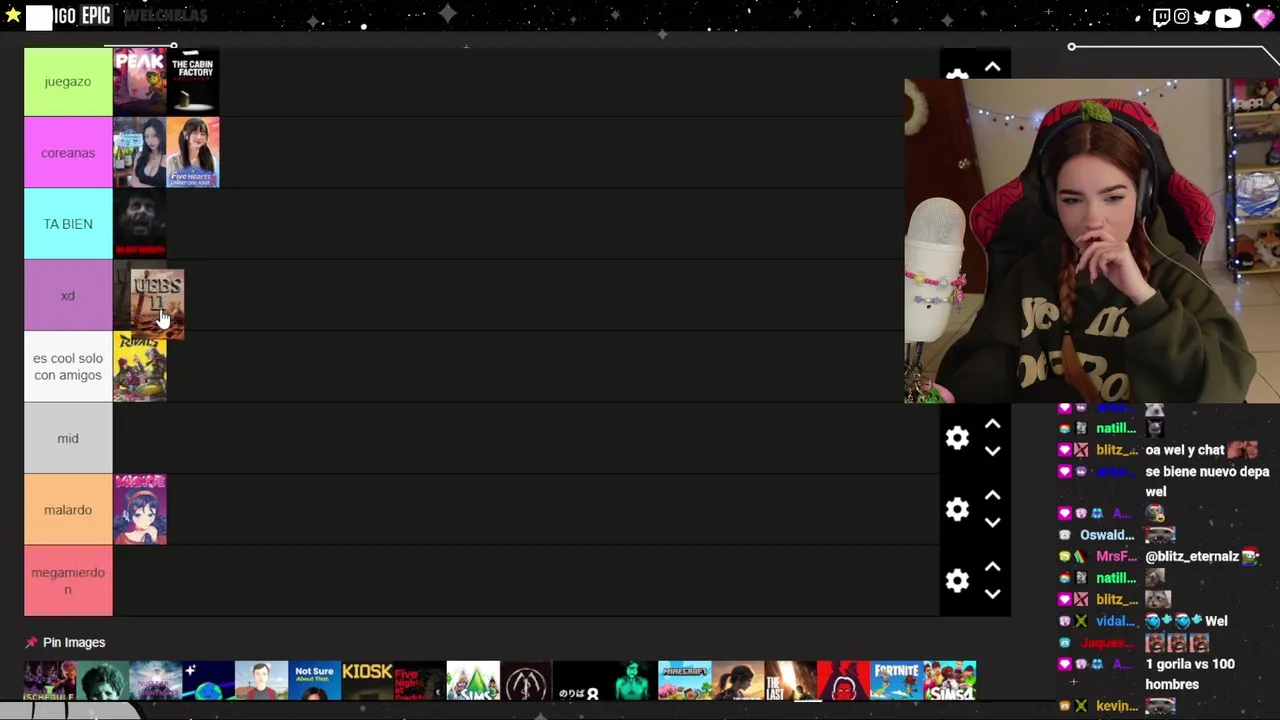Click the 'es cool solo con amigos' label
The image size is (1280, 720).
68,367
